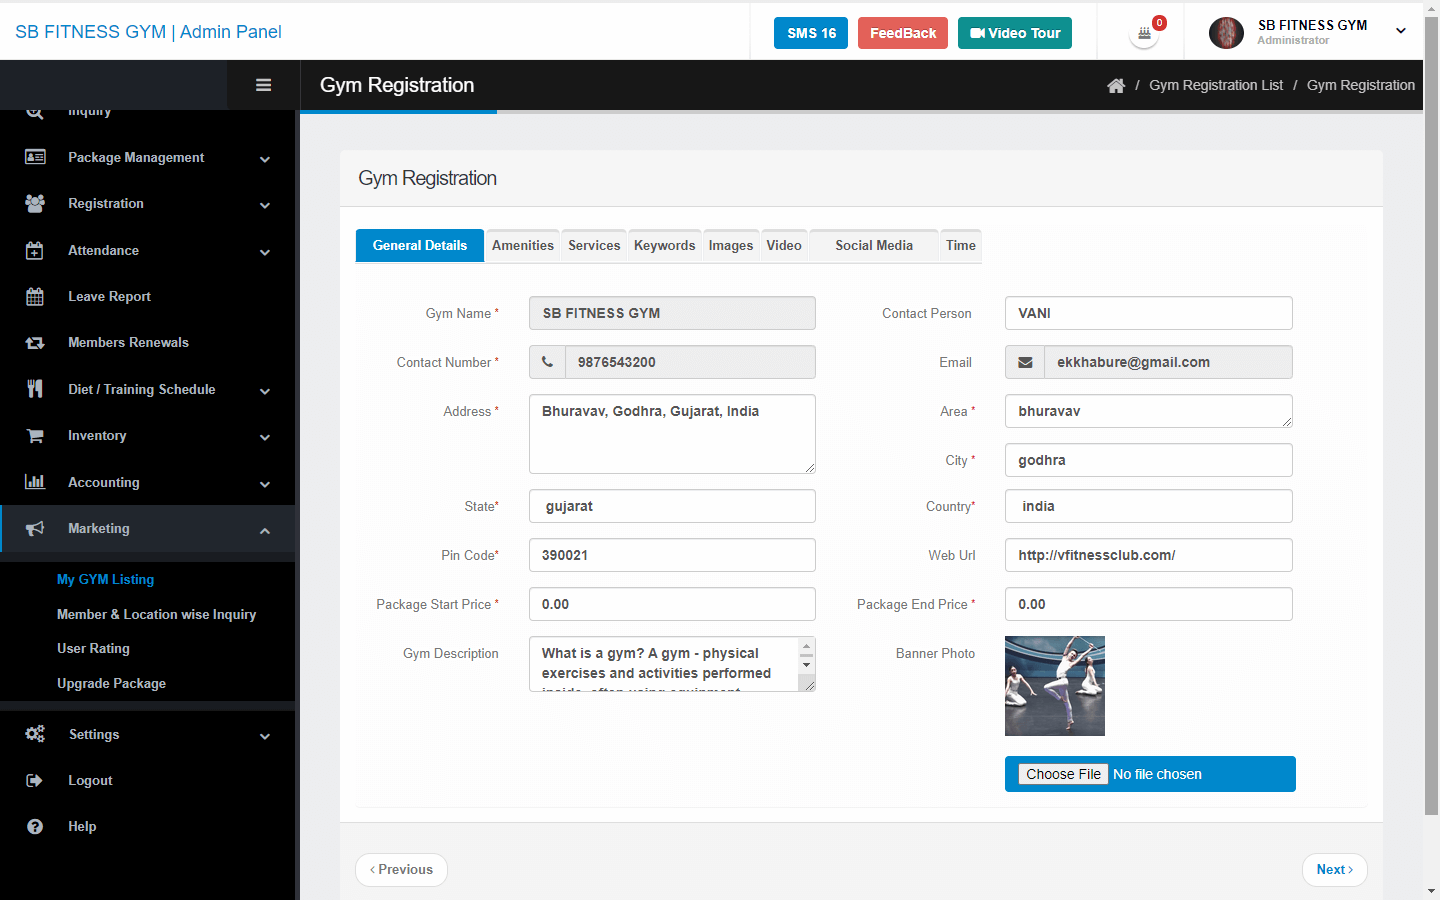Image resolution: width=1440 pixels, height=900 pixels.
Task: Open the birthday cake notification icon
Action: click(x=1144, y=33)
